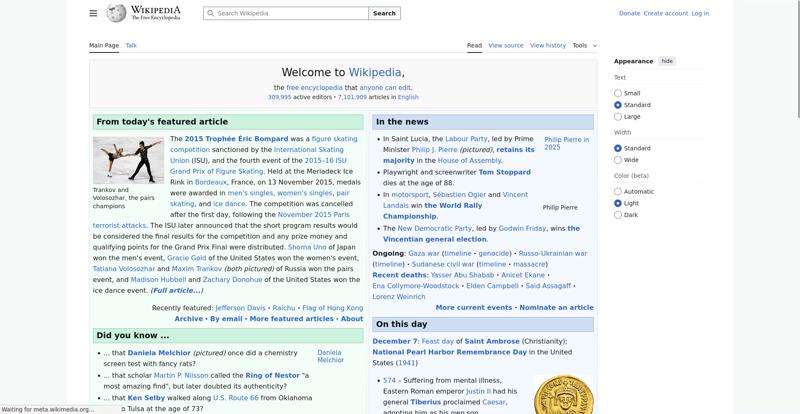The image size is (800, 414).
Task: Expand the Tools dropdown menu
Action: [584, 45]
